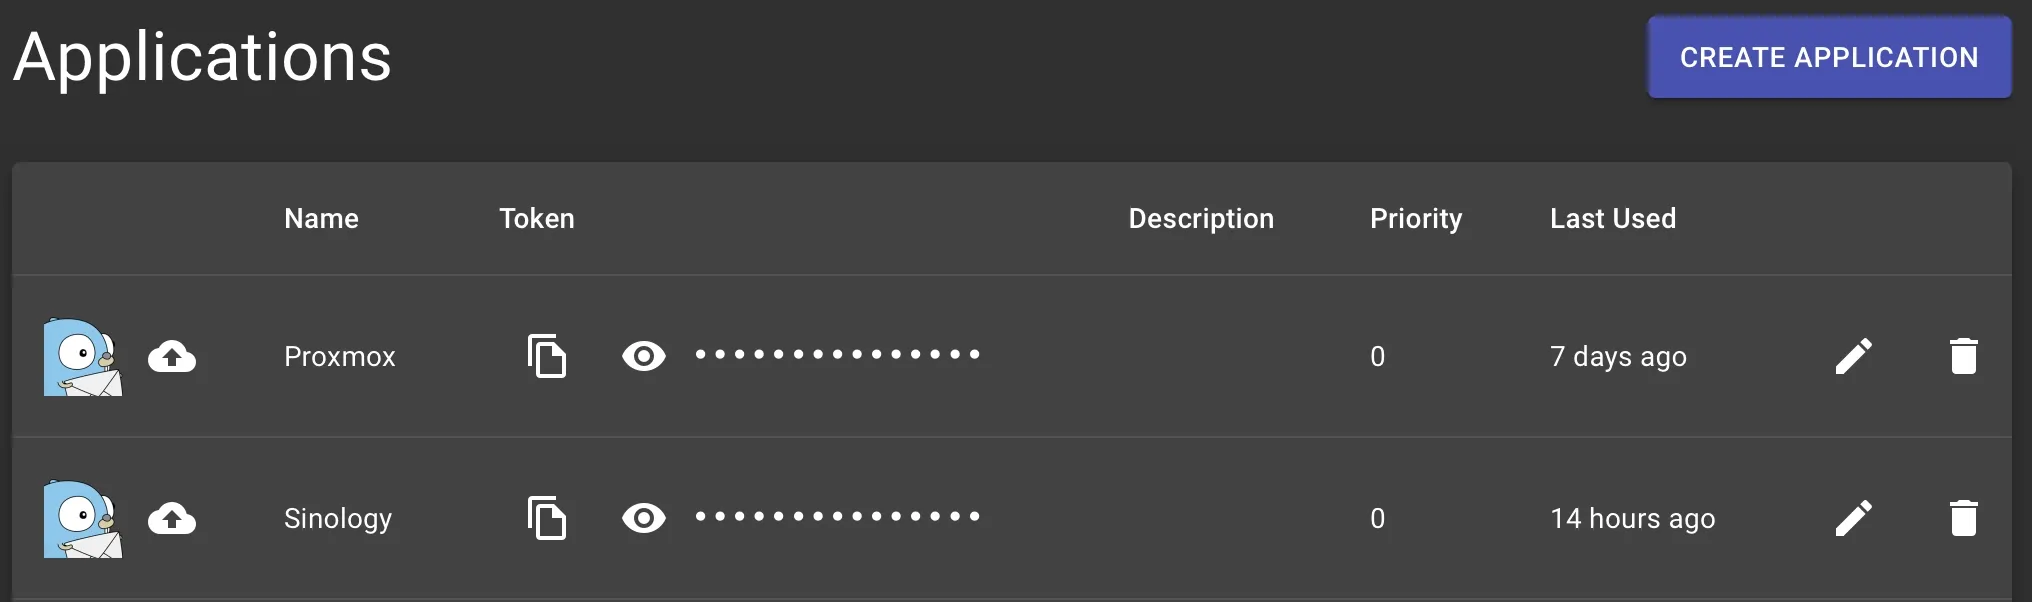Reveal the Proxmox token
This screenshot has height=602, width=2032.
(x=643, y=356)
